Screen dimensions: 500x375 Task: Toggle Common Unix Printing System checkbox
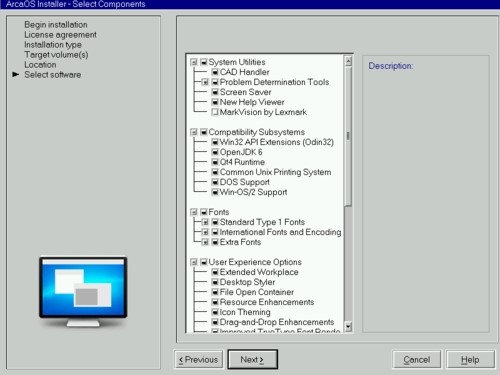pyautogui.click(x=215, y=172)
